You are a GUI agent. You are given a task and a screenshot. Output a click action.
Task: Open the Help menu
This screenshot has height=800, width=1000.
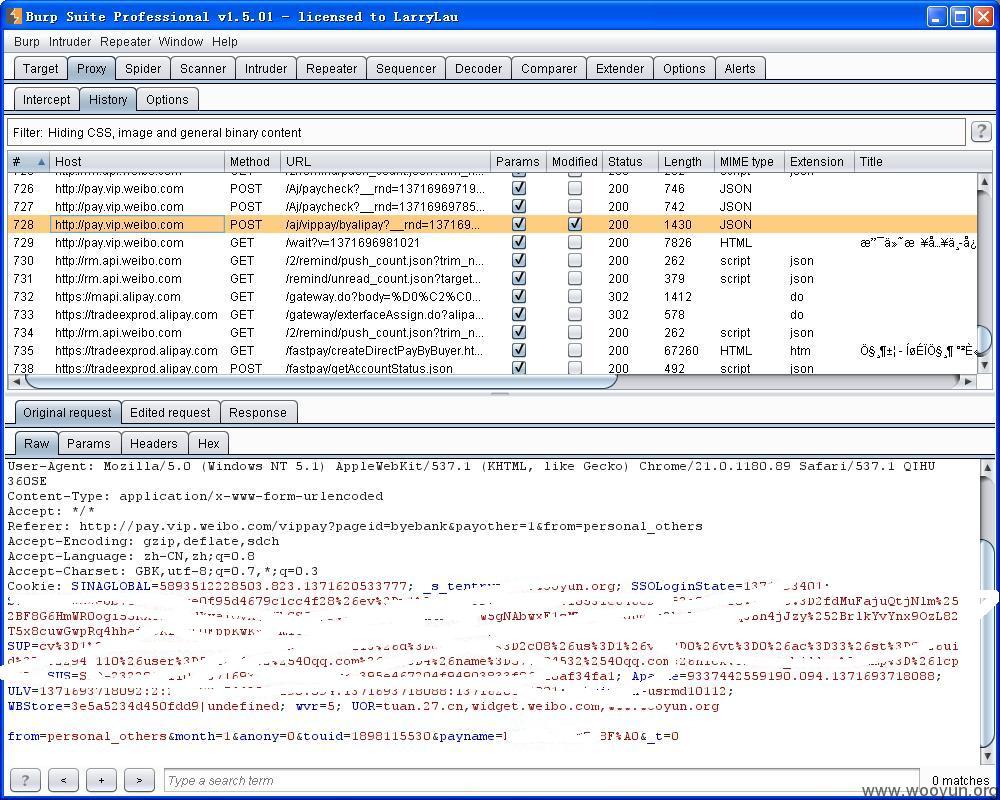tap(224, 41)
